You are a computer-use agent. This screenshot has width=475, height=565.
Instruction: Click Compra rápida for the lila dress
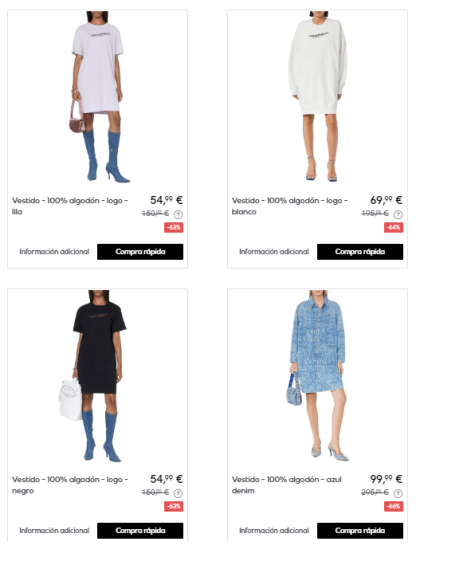tap(140, 252)
